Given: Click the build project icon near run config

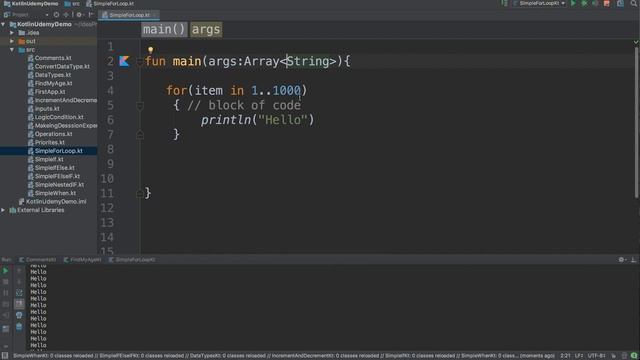Looking at the screenshot, I should click(x=504, y=3).
